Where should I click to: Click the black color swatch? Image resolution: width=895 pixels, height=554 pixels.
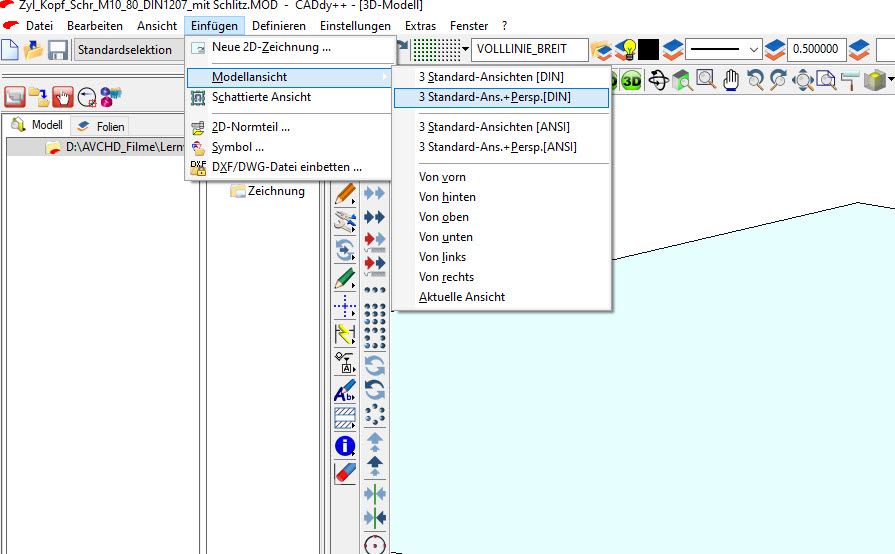[648, 50]
